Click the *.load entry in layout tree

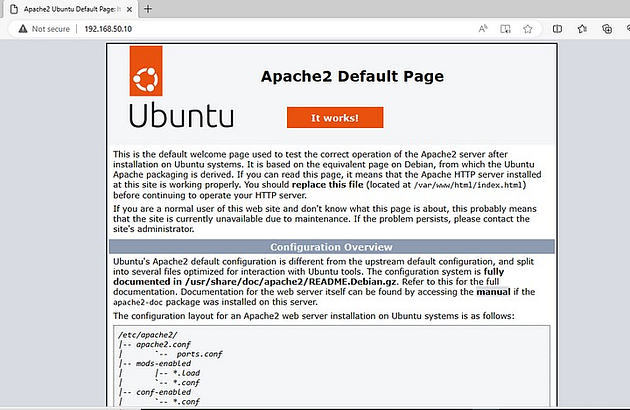[186, 373]
